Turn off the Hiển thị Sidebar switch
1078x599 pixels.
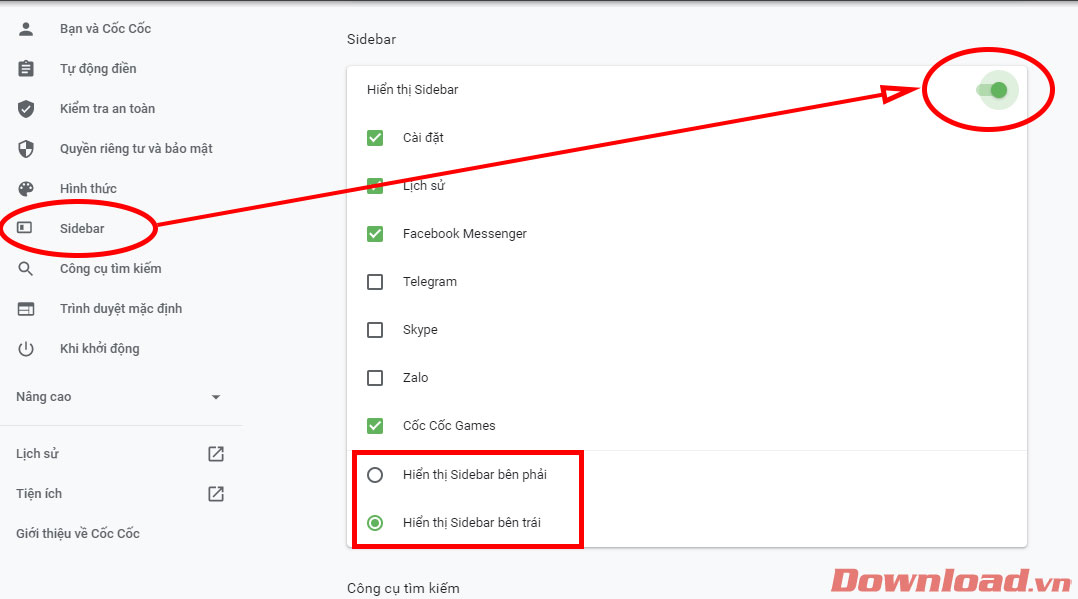992,90
